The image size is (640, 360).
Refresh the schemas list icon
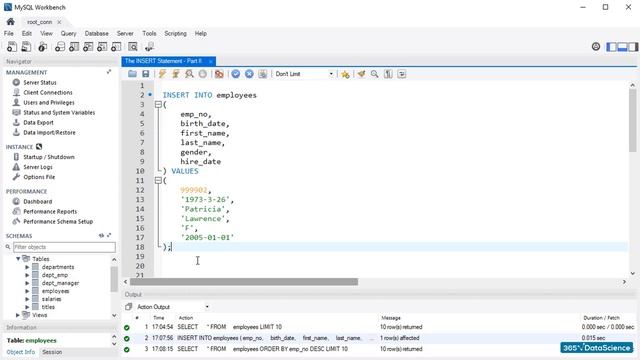pyautogui.click(x=101, y=236)
